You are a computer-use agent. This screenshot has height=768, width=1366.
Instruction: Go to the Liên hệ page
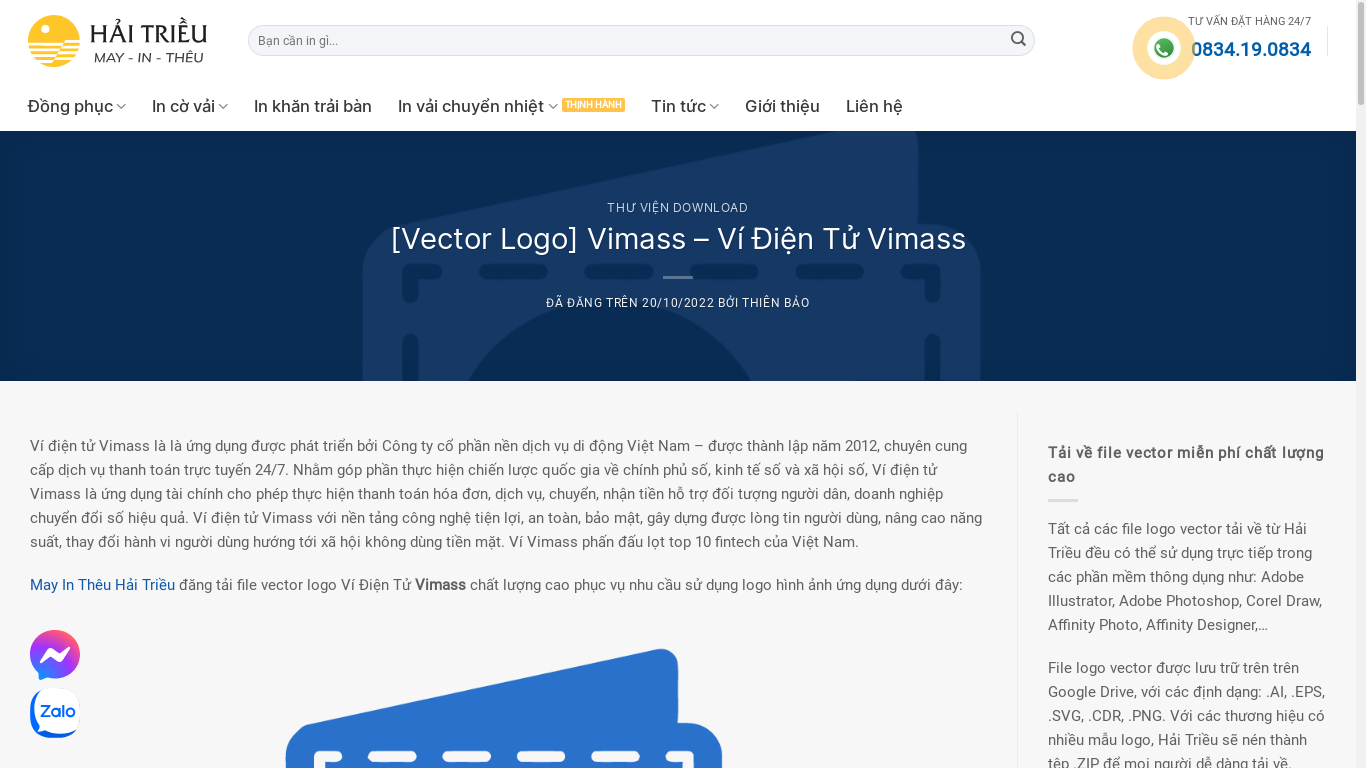click(x=874, y=106)
